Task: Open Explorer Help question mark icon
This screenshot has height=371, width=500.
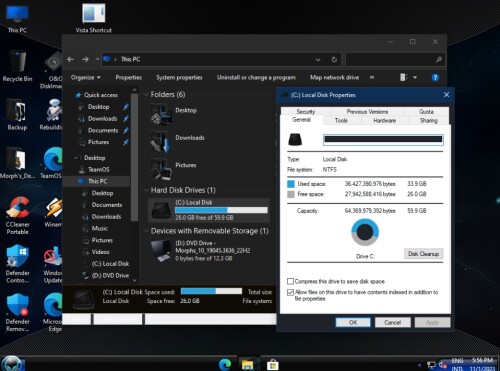Action: coord(435,78)
